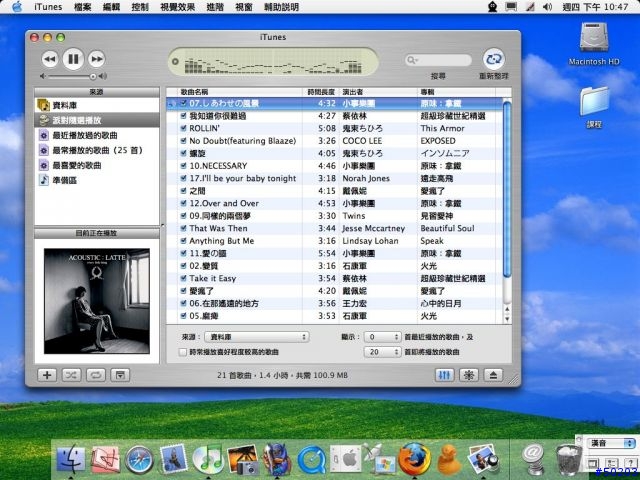Screen dimensions: 640x480
Task: Click the eject disc button
Action: pyautogui.click(x=493, y=375)
